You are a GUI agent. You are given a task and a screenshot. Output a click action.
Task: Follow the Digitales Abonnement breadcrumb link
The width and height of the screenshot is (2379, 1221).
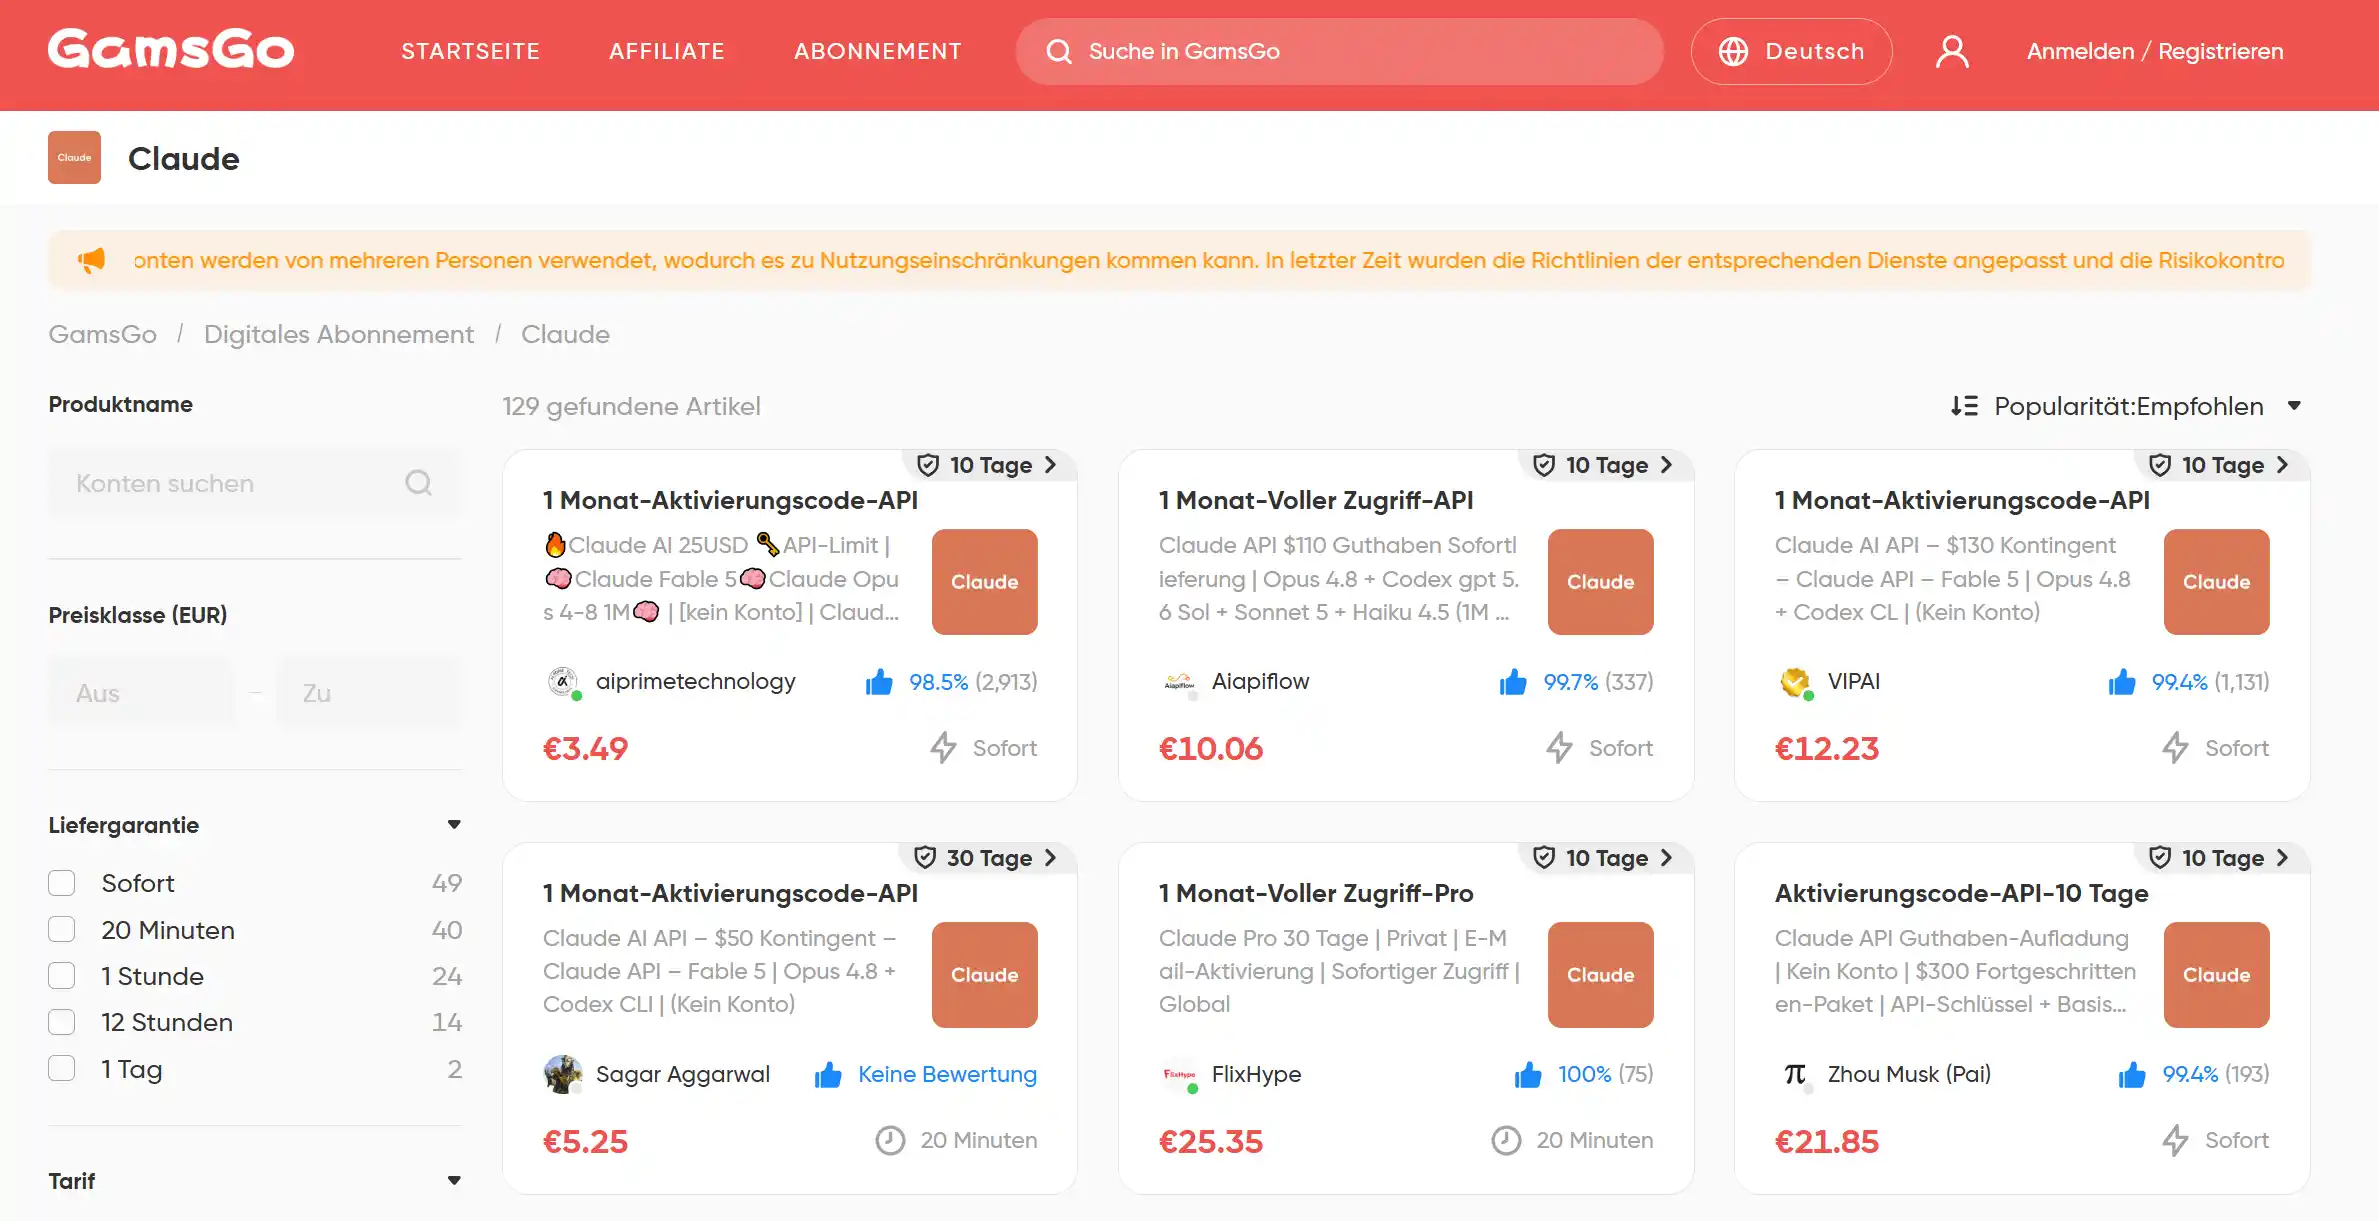(339, 334)
